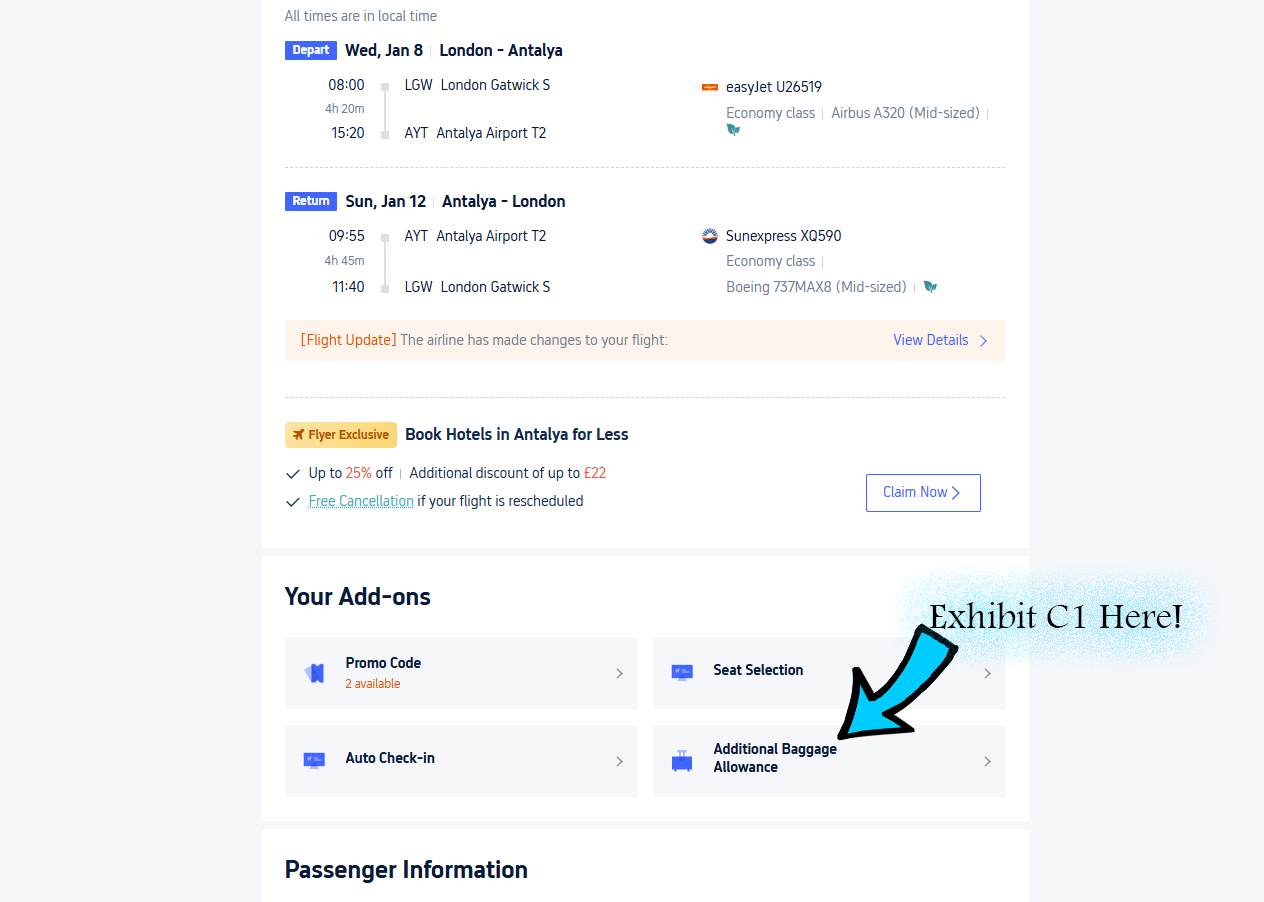Image resolution: width=1264 pixels, height=902 pixels.
Task: Open View Details for flight update
Action: (x=930, y=340)
